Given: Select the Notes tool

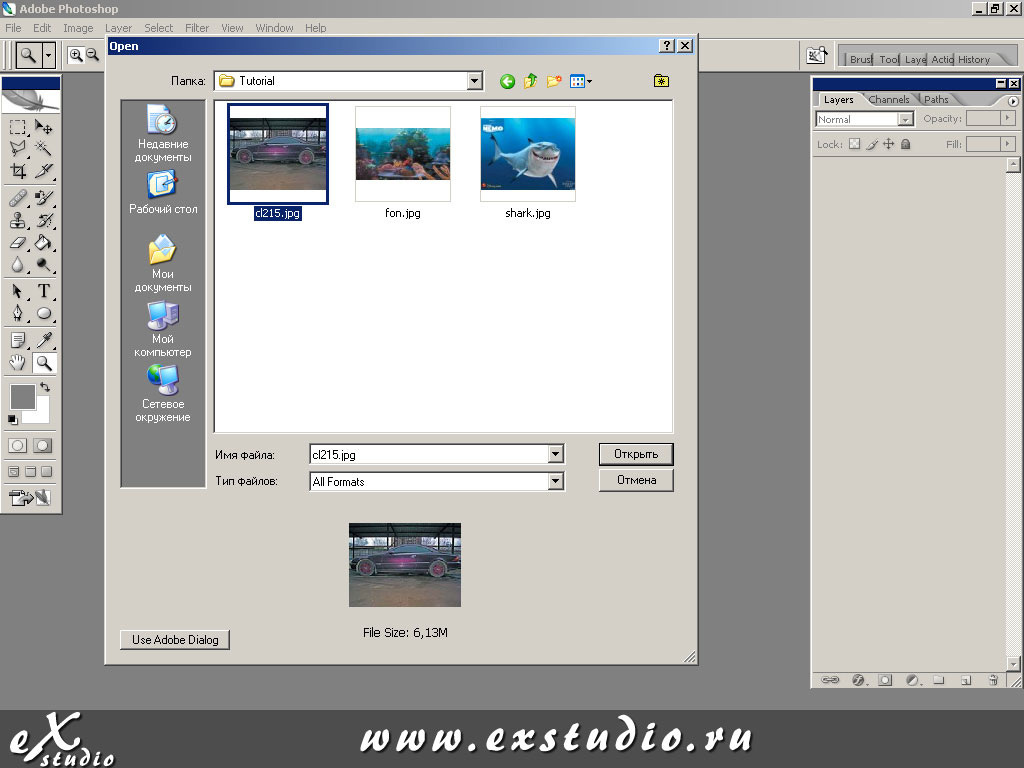Looking at the screenshot, I should (18, 340).
